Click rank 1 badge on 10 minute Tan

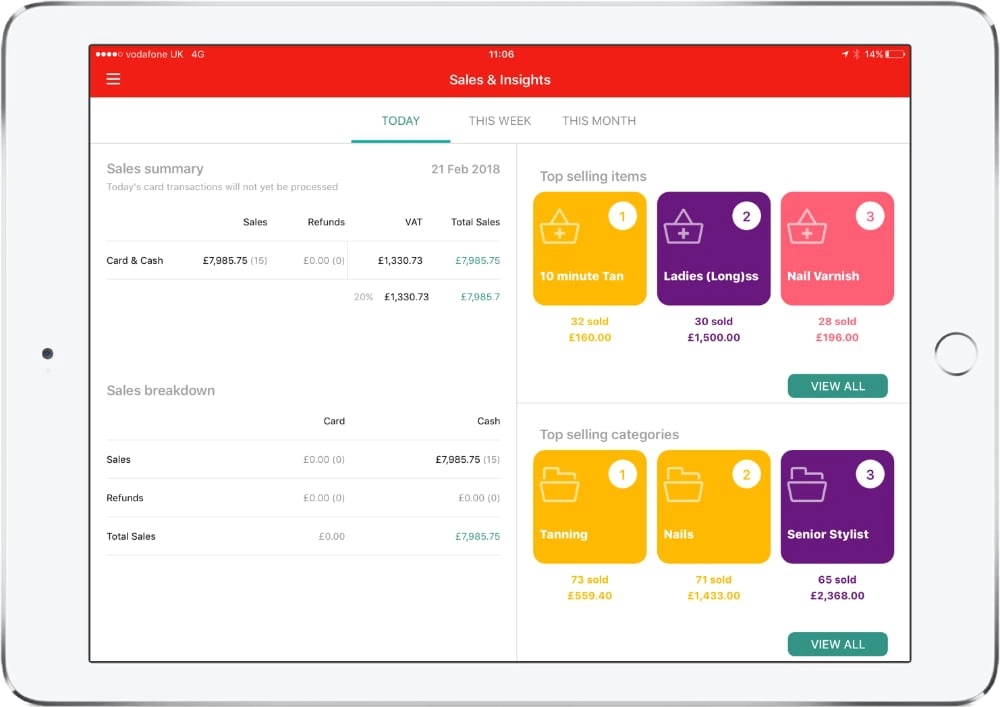pyautogui.click(x=622, y=216)
